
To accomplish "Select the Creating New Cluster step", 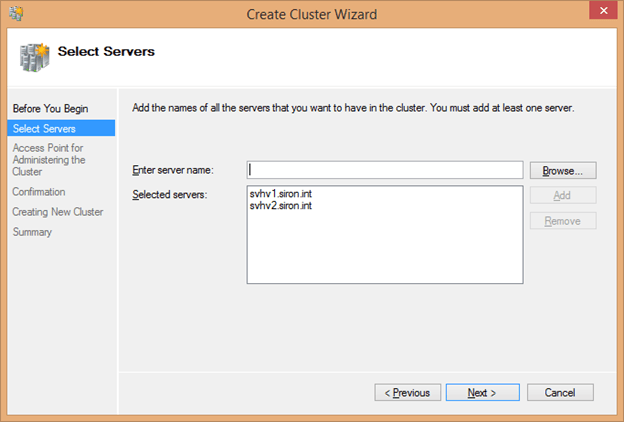I will [57, 212].
